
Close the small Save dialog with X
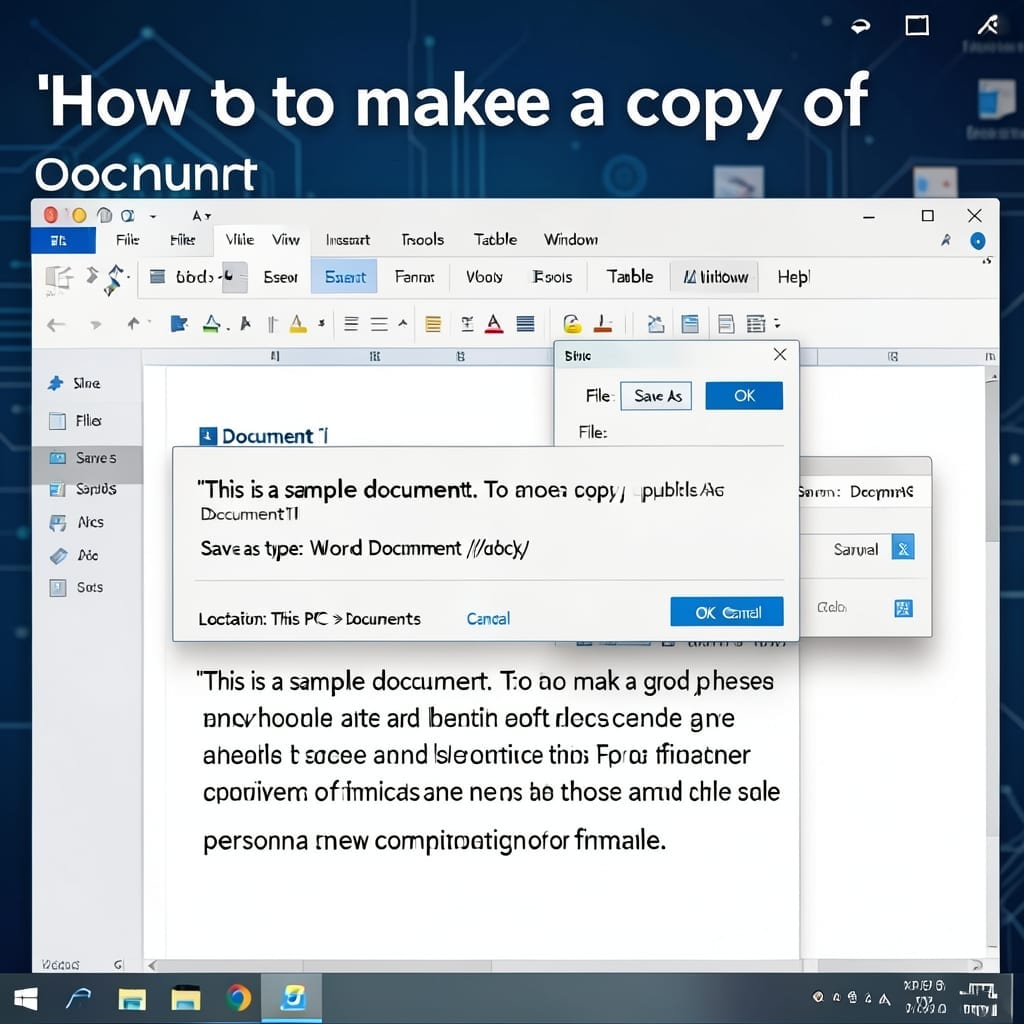point(780,354)
